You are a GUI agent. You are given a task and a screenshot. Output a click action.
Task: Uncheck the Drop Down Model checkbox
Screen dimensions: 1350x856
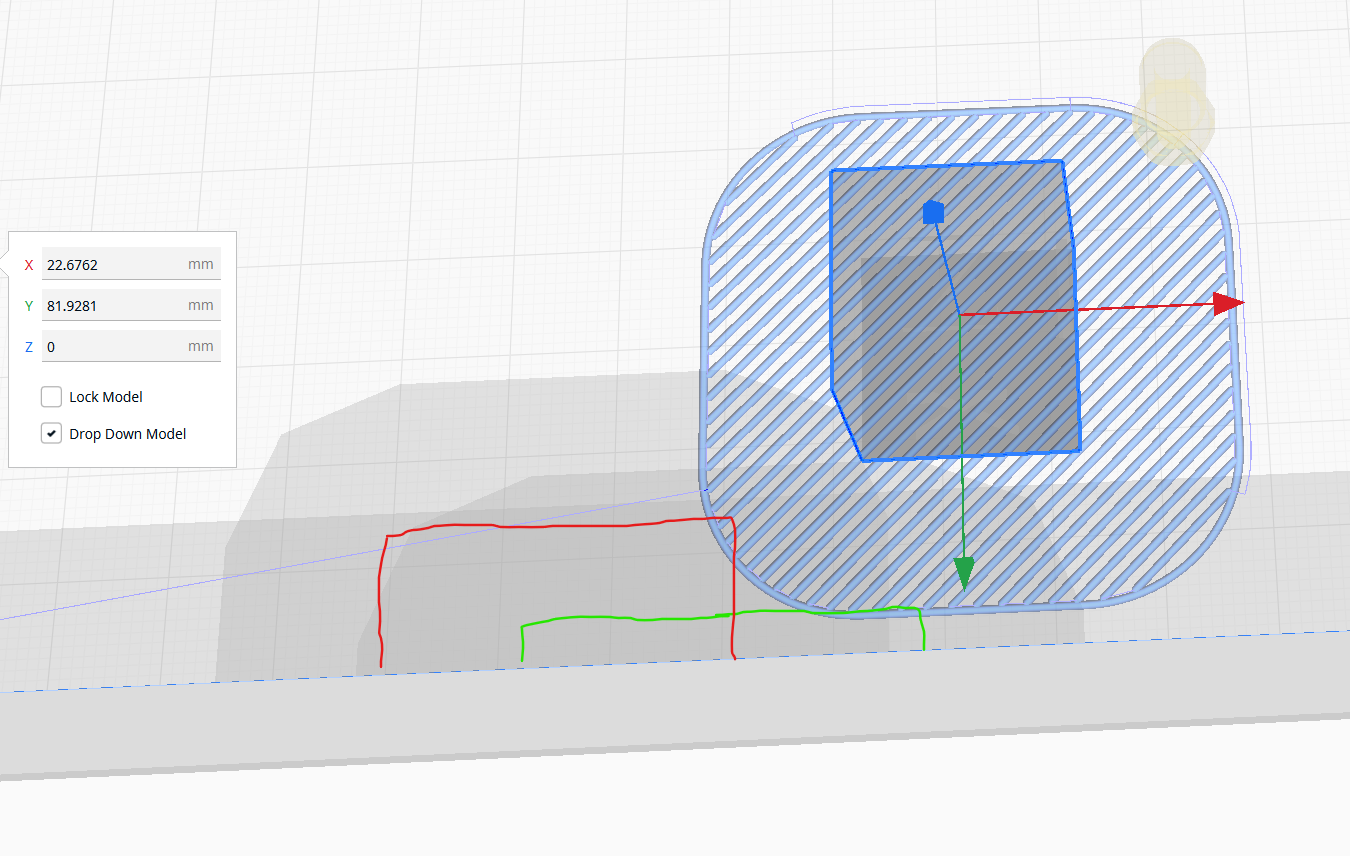coord(51,433)
